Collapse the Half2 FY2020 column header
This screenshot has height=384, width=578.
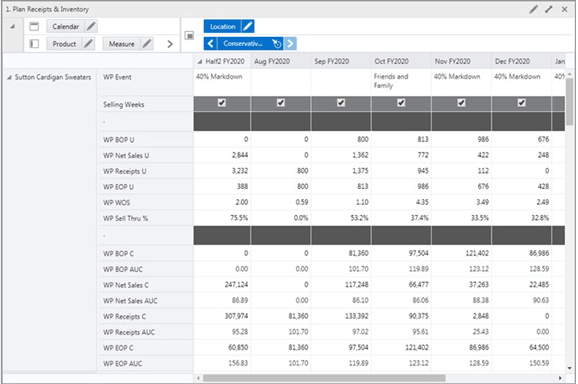pyautogui.click(x=199, y=62)
